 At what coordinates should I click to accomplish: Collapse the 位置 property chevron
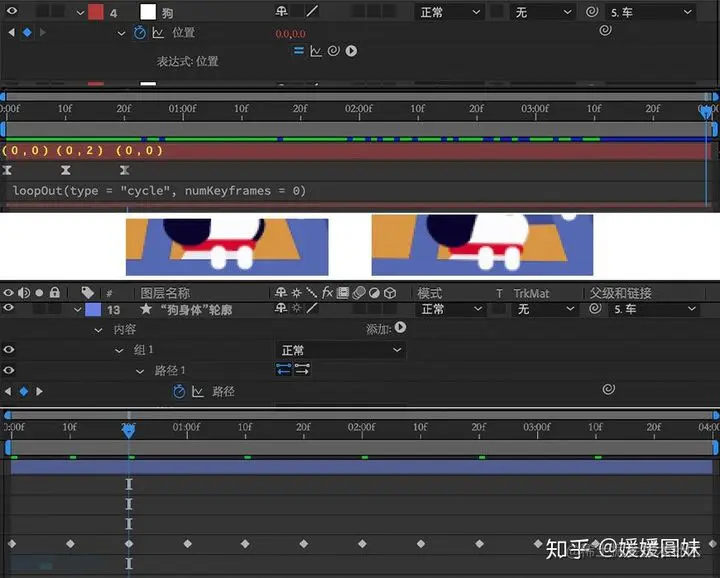click(x=121, y=34)
